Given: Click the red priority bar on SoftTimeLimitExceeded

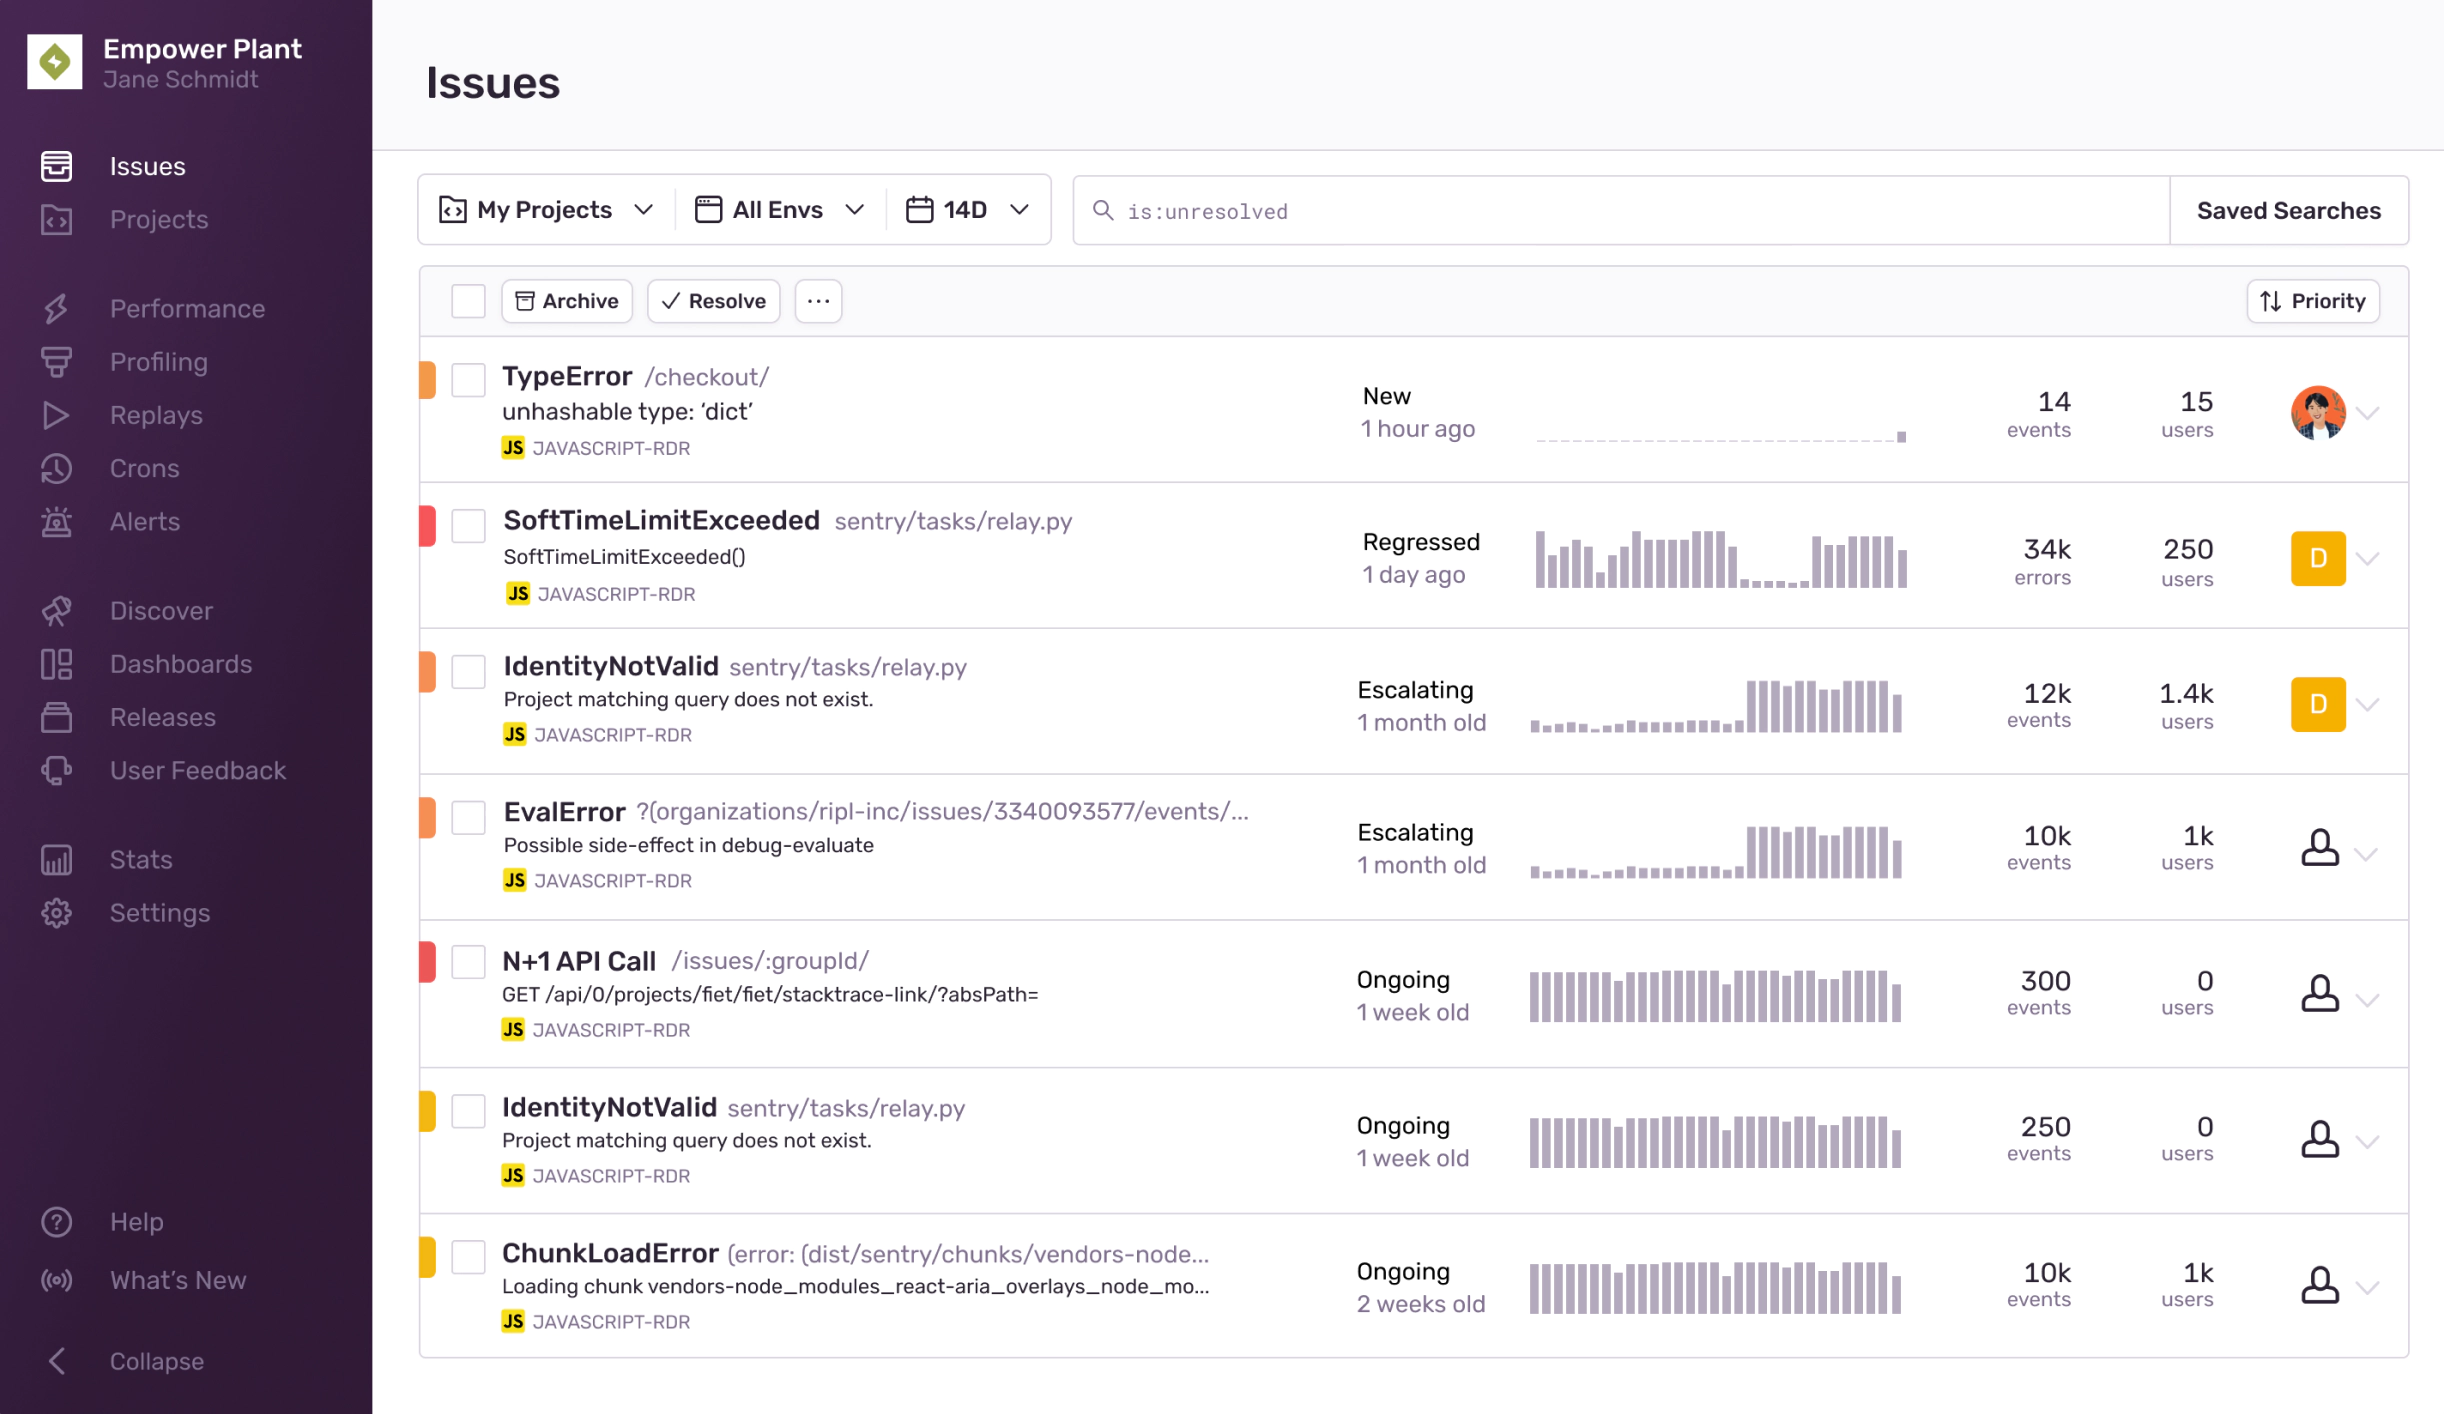Looking at the screenshot, I should pyautogui.click(x=427, y=526).
